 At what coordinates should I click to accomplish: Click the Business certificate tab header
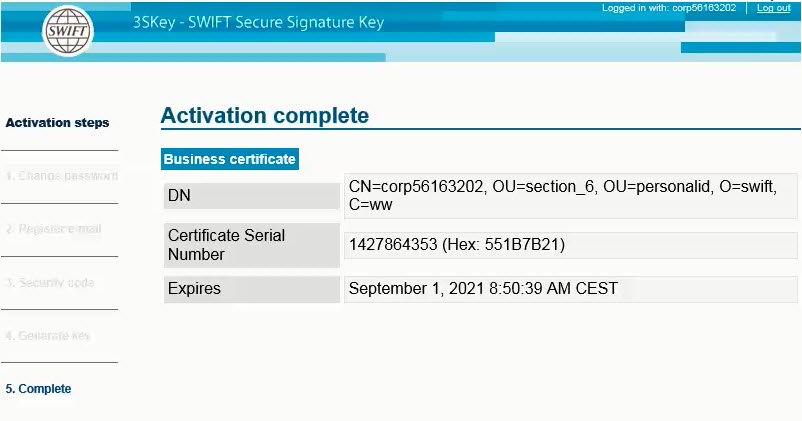230,159
